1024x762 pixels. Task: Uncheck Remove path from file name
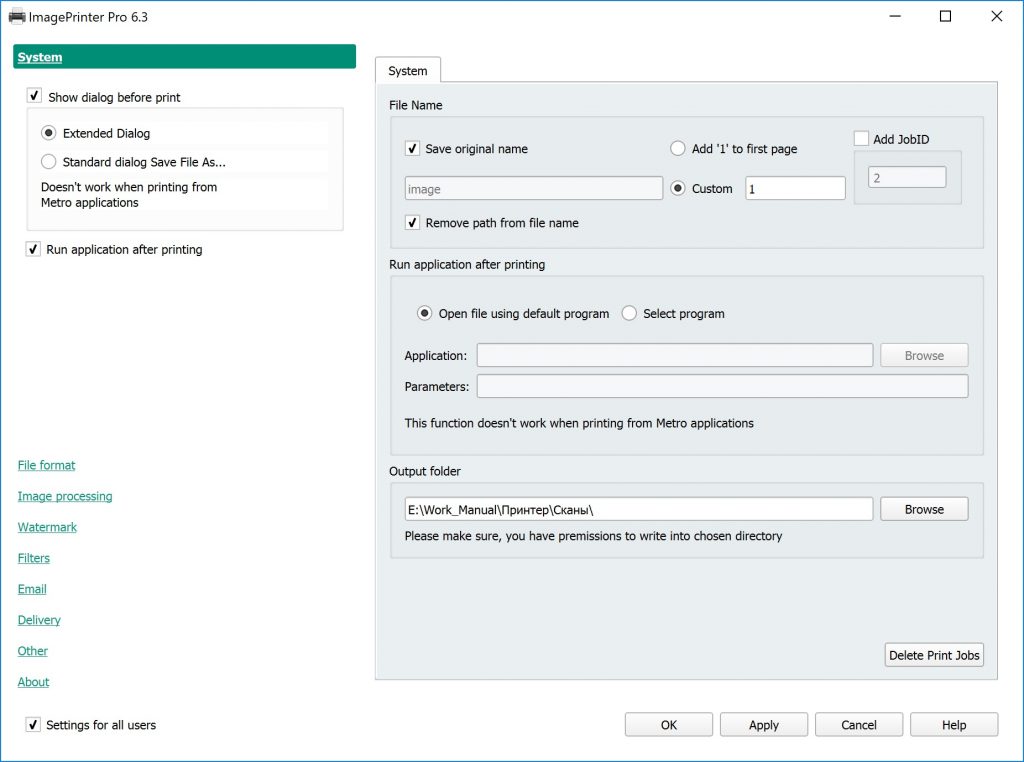pos(412,223)
